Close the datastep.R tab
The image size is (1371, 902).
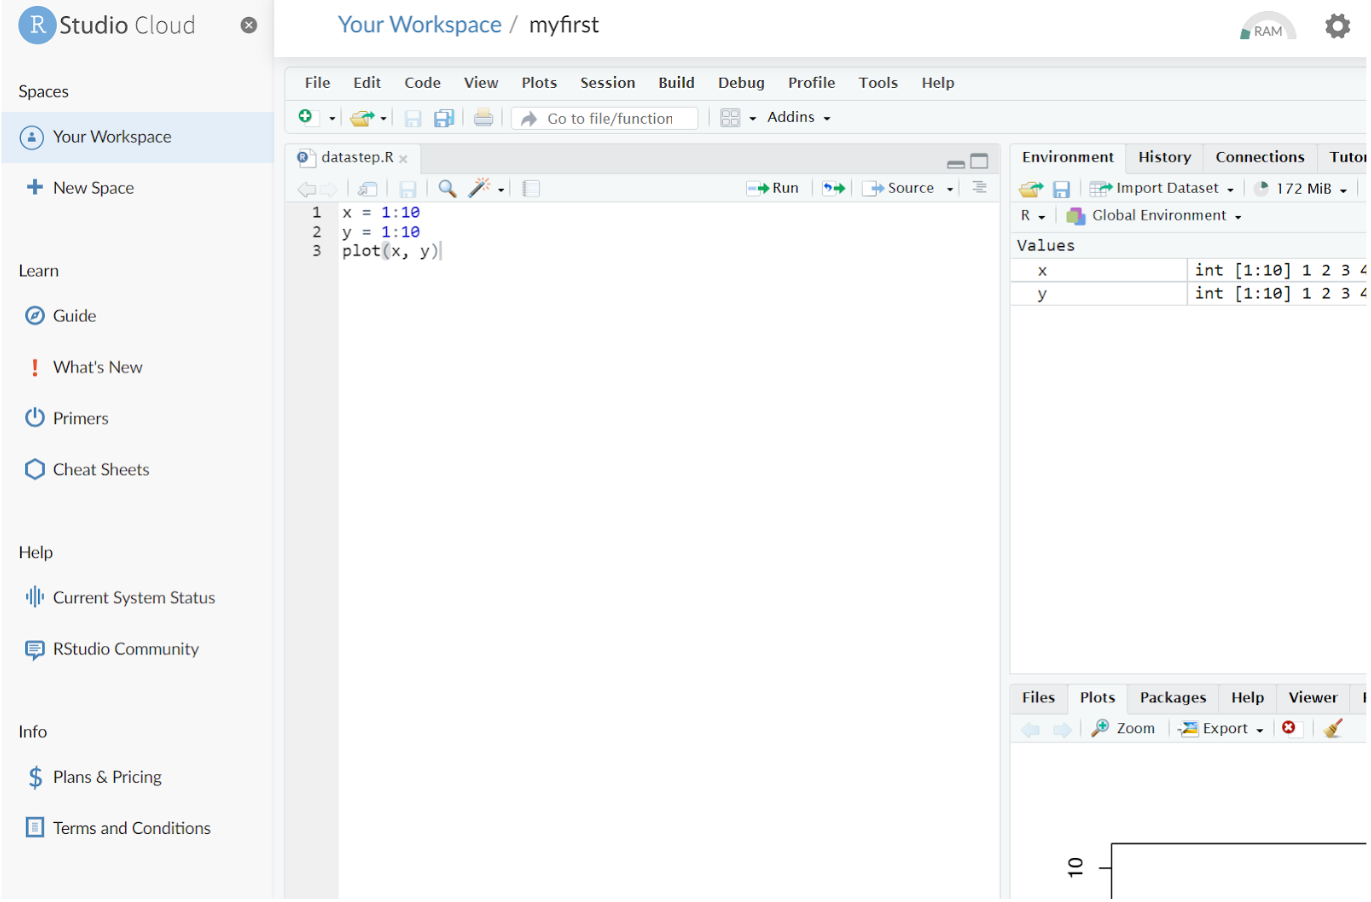pyautogui.click(x=403, y=158)
